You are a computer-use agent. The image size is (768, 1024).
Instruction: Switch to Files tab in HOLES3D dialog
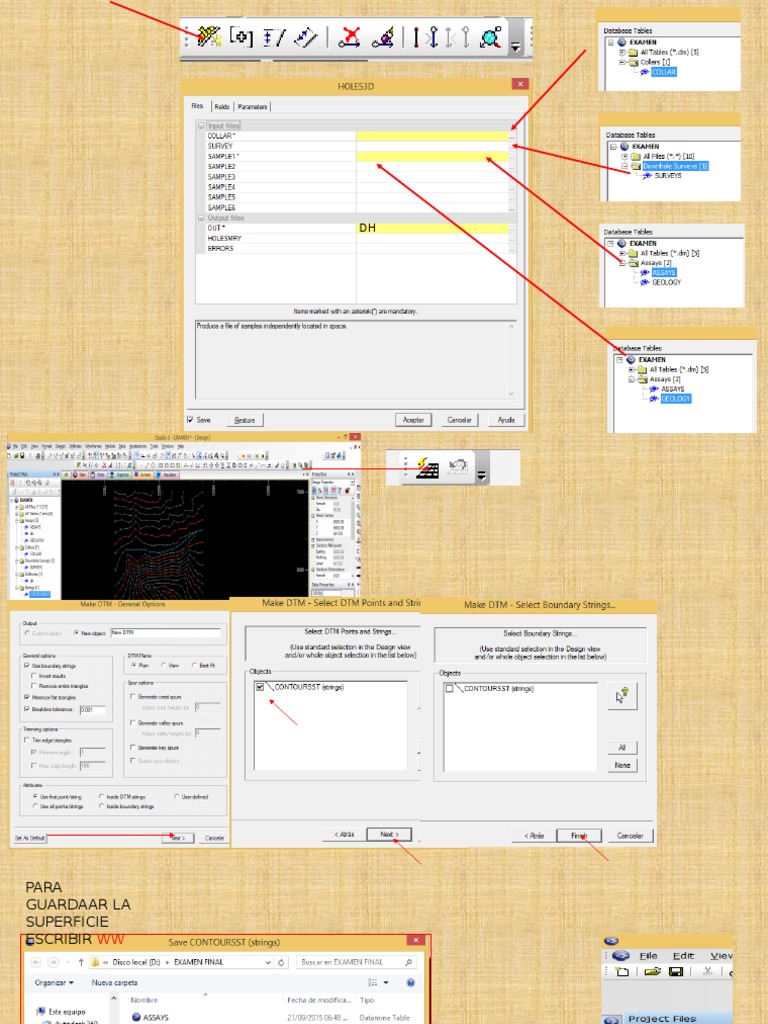[198, 106]
